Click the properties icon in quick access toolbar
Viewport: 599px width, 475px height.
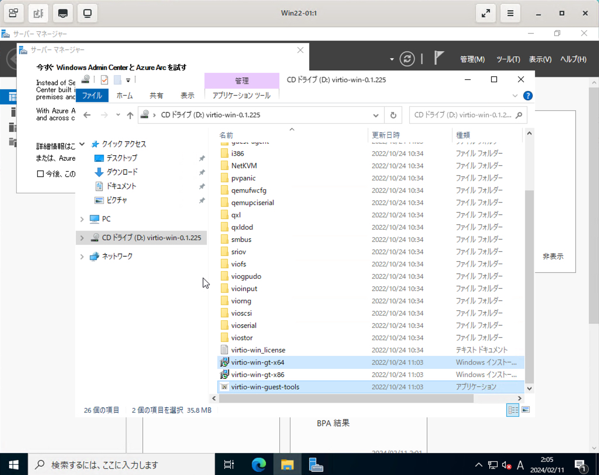coord(104,80)
